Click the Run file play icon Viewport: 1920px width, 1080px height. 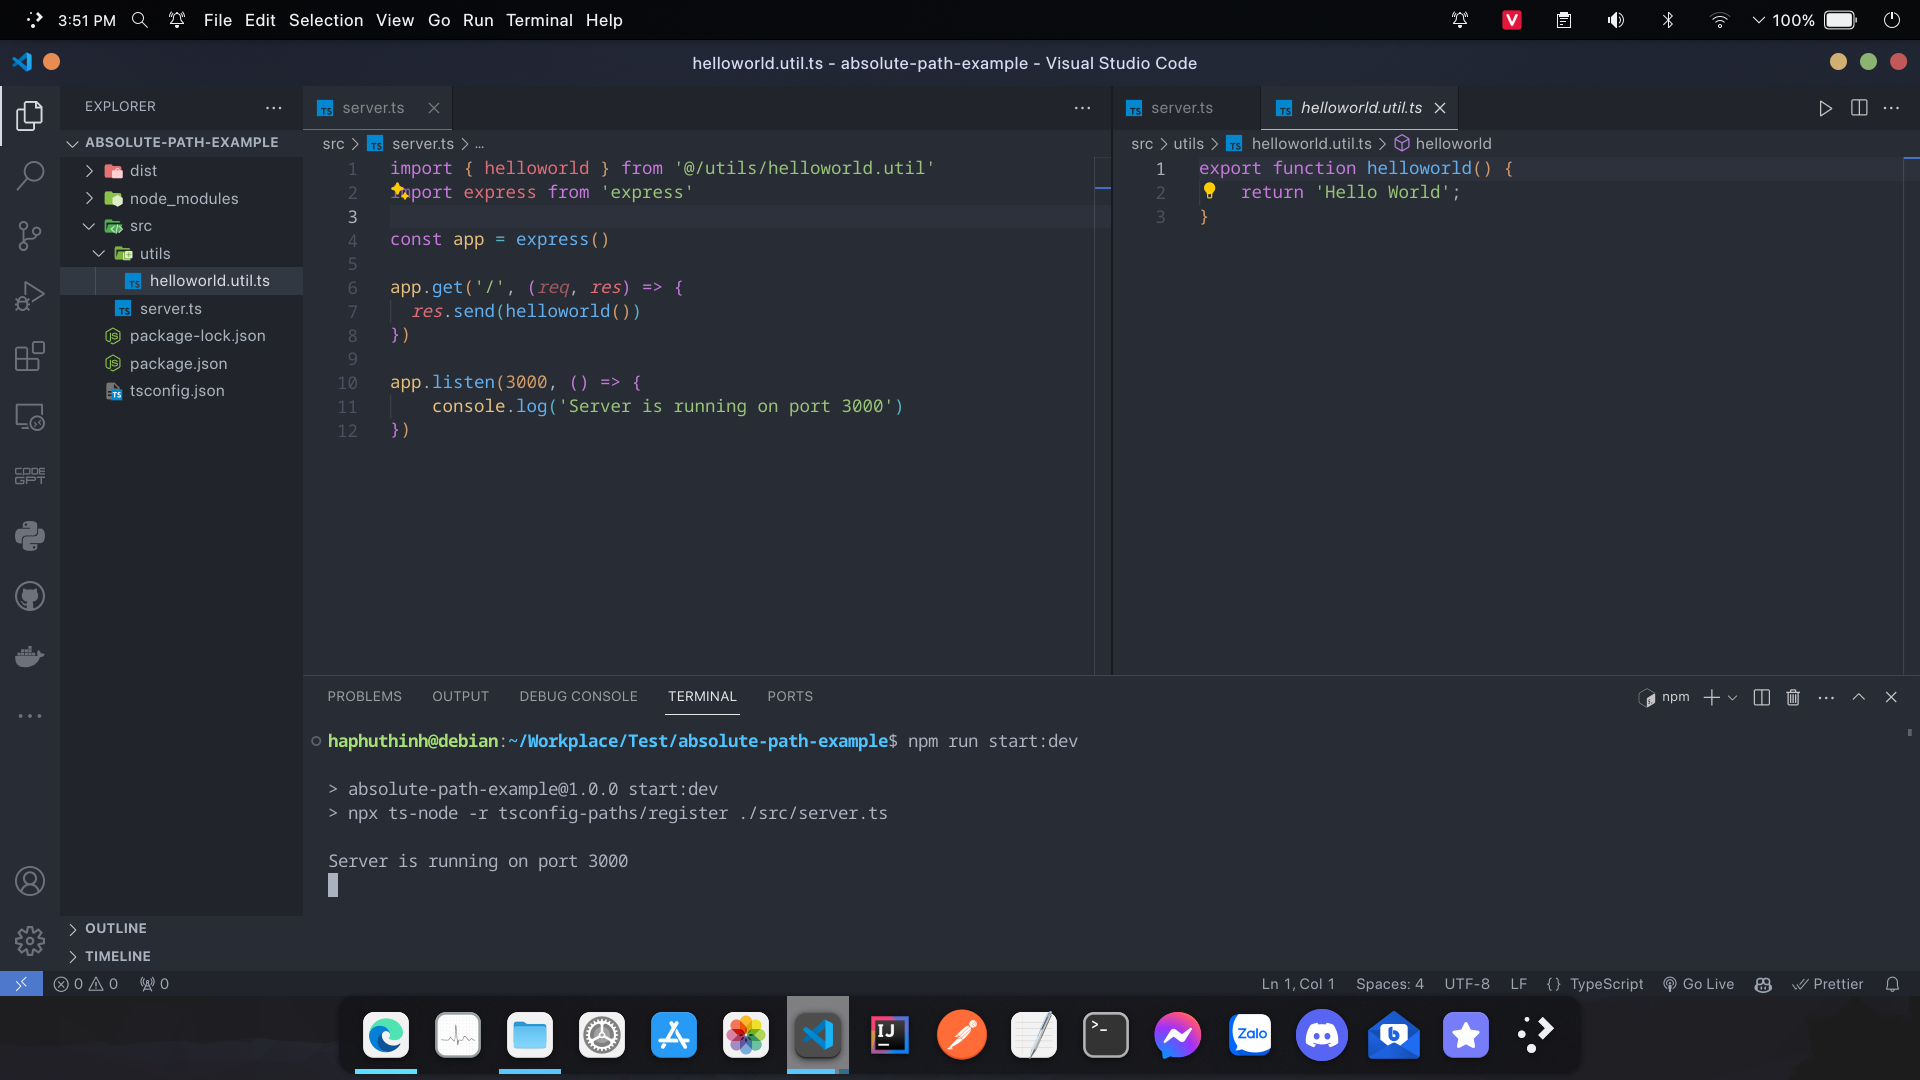[1825, 108]
